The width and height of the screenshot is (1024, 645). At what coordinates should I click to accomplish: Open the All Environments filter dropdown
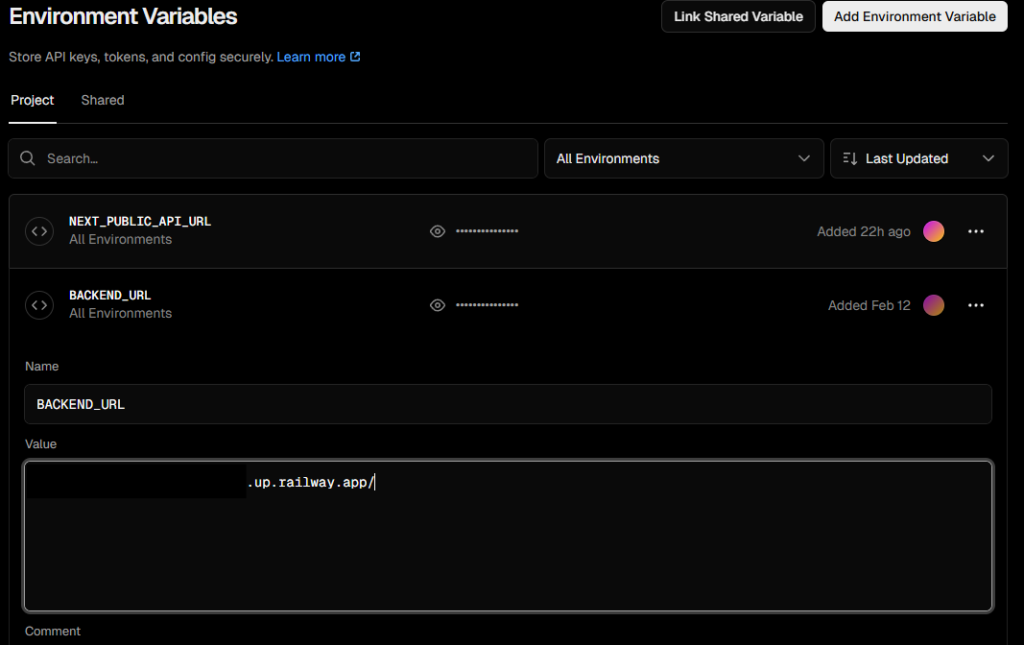click(x=683, y=158)
